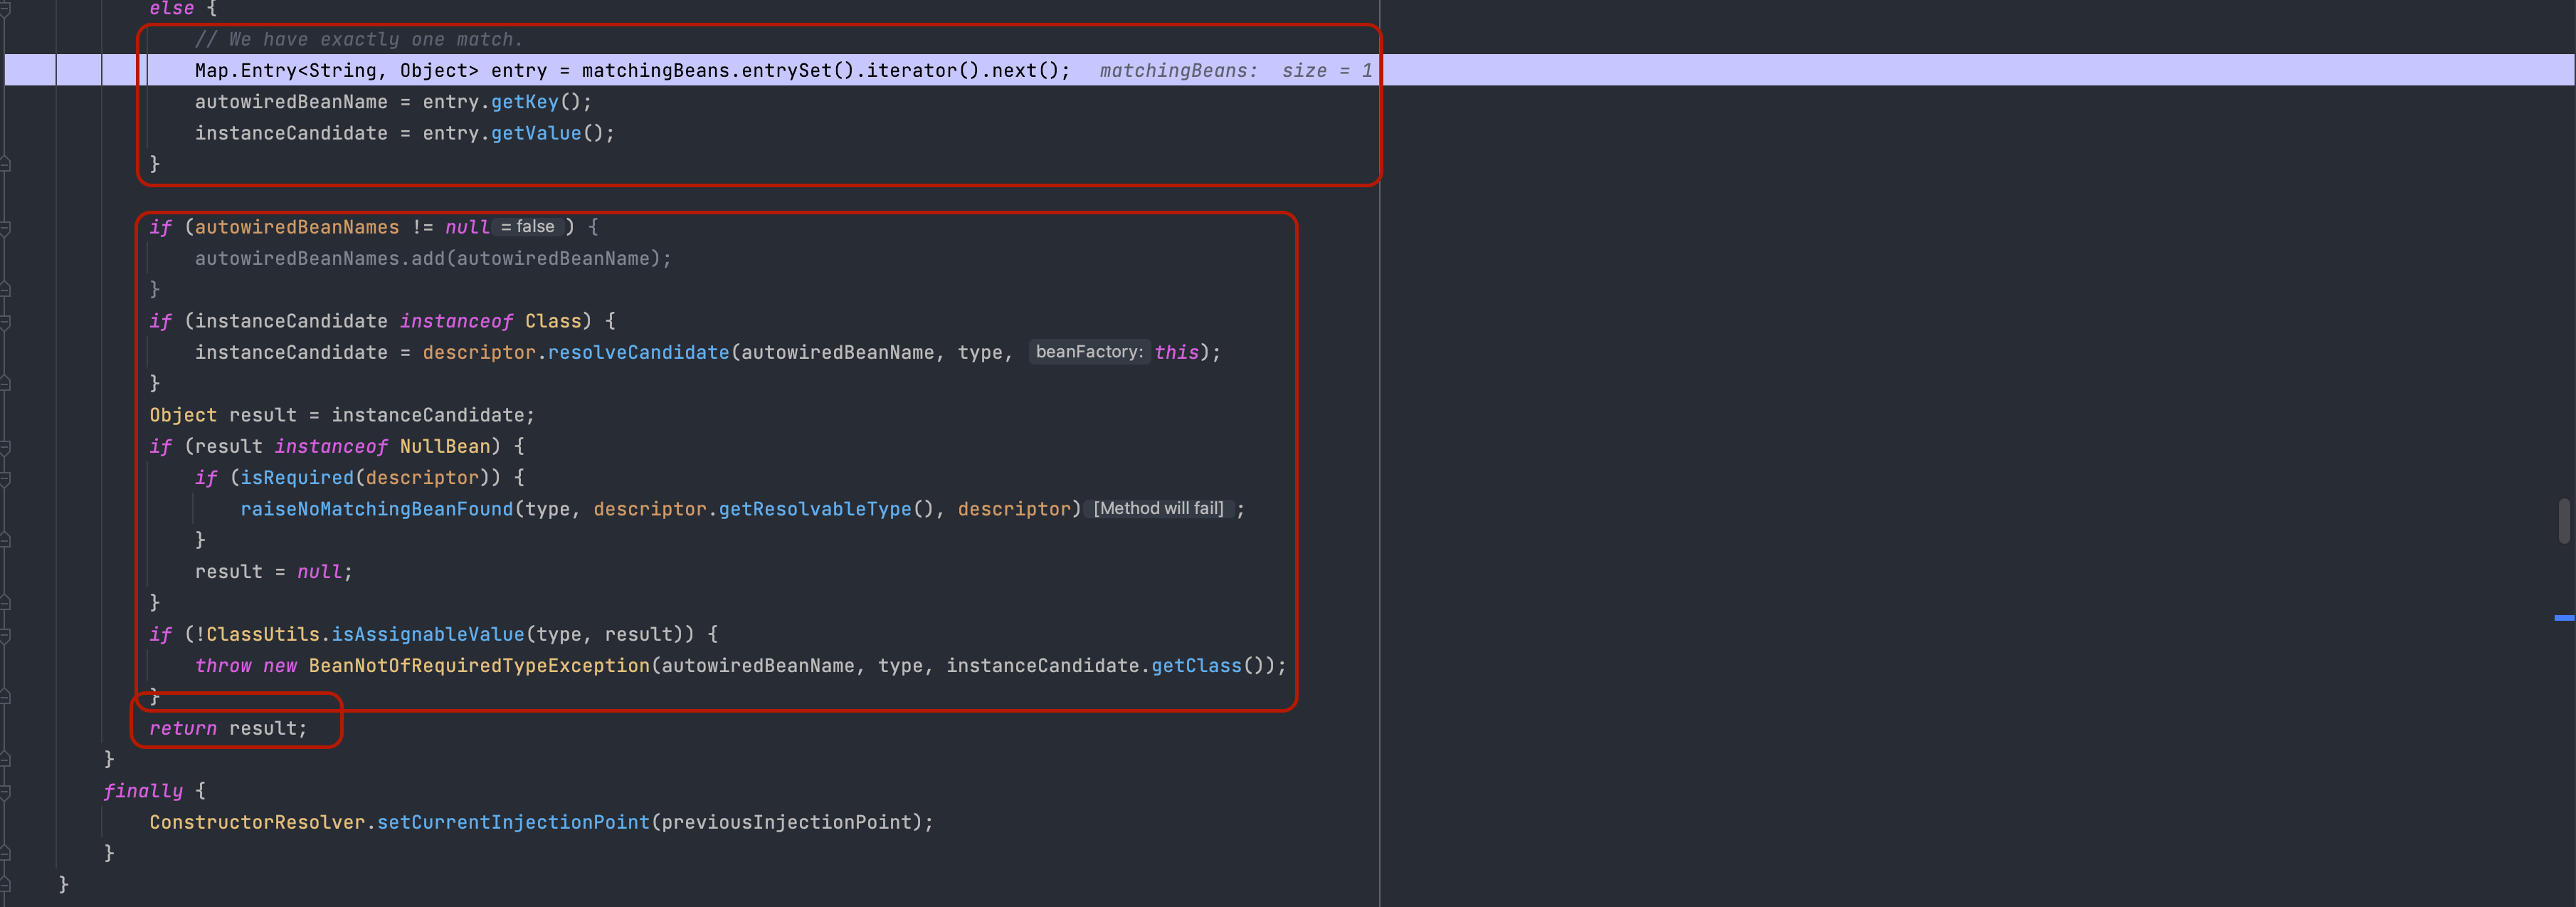Click fold-end marker at closing brace after getValue line
The height and width of the screenshot is (907, 2576).
(5, 164)
